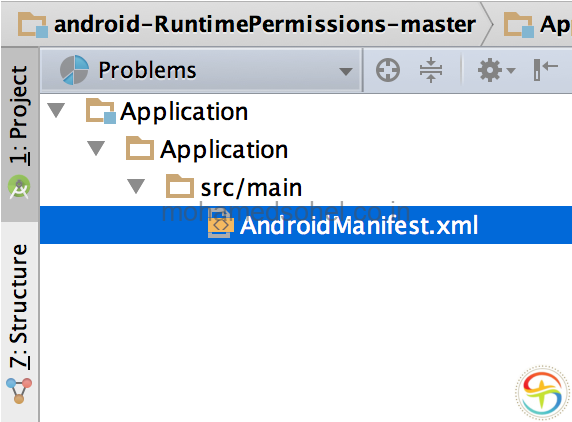Open the Problems view dropdown
Screen dimensions: 572x422
click(x=201, y=70)
